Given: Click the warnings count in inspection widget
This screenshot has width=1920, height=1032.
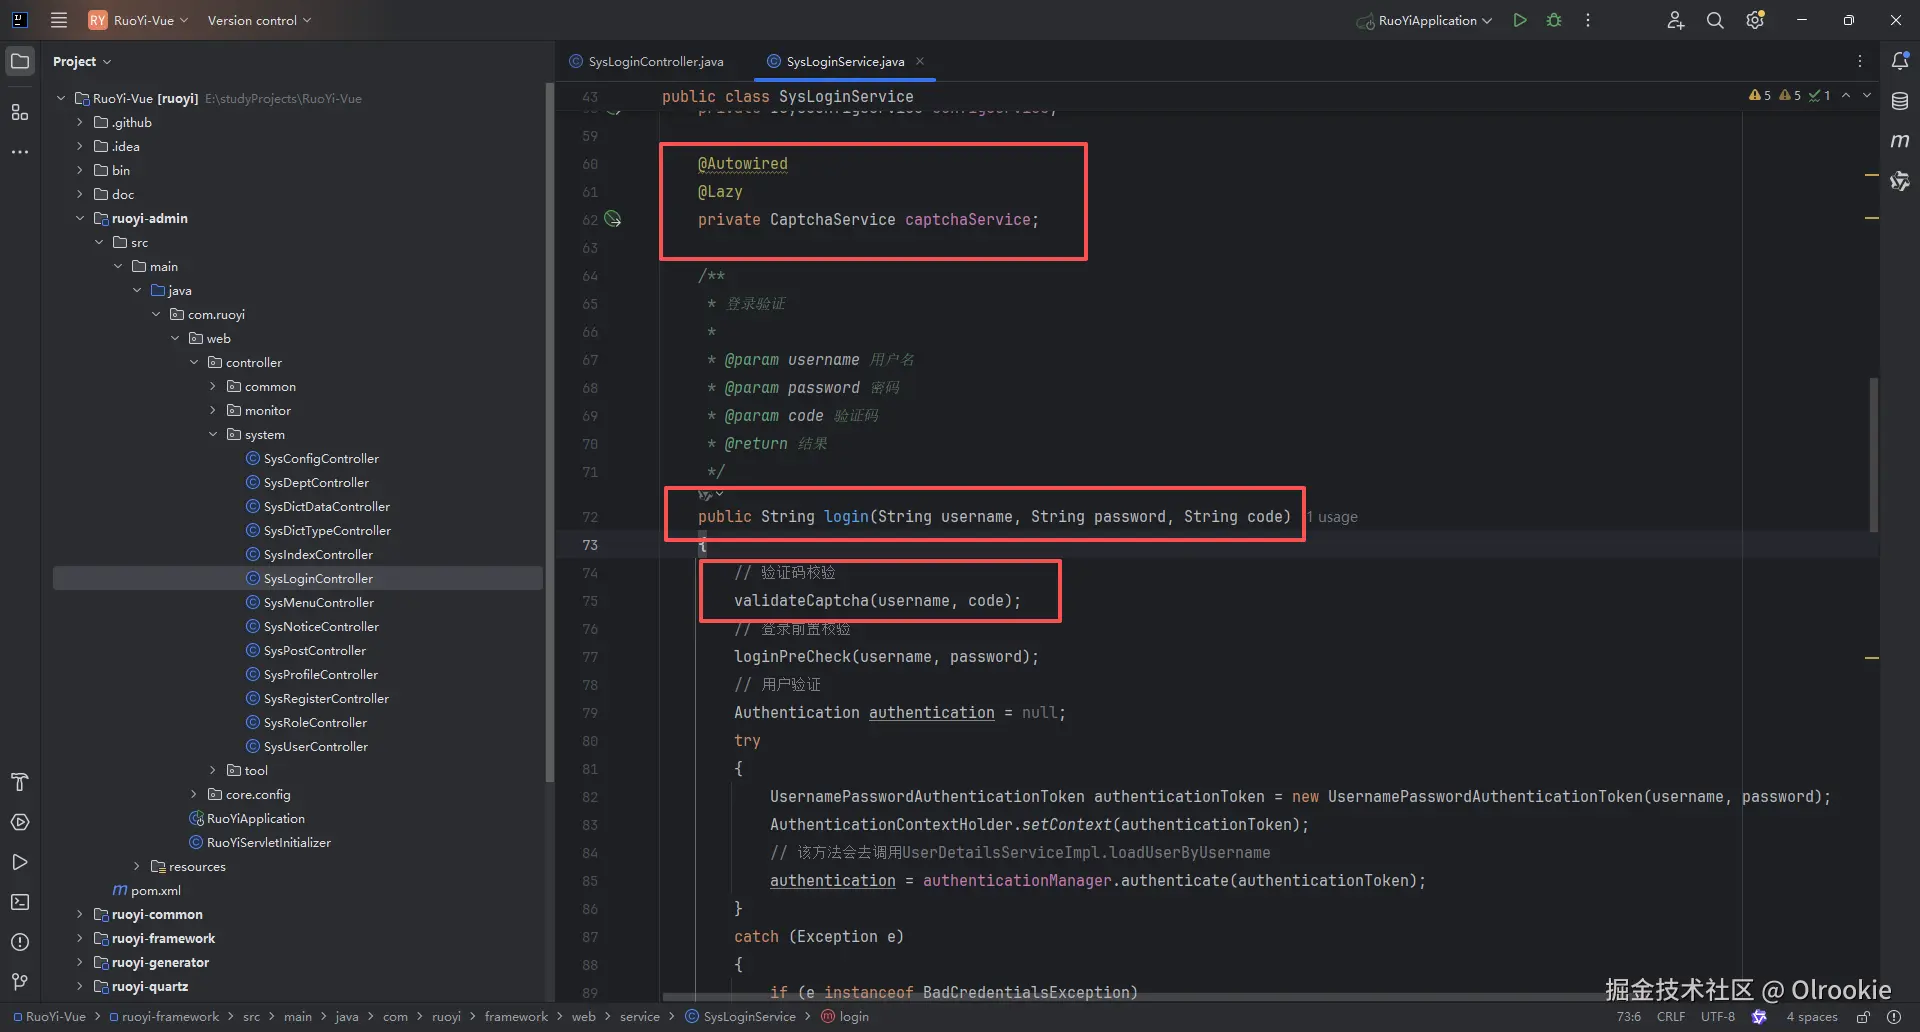Looking at the screenshot, I should coord(1760,95).
